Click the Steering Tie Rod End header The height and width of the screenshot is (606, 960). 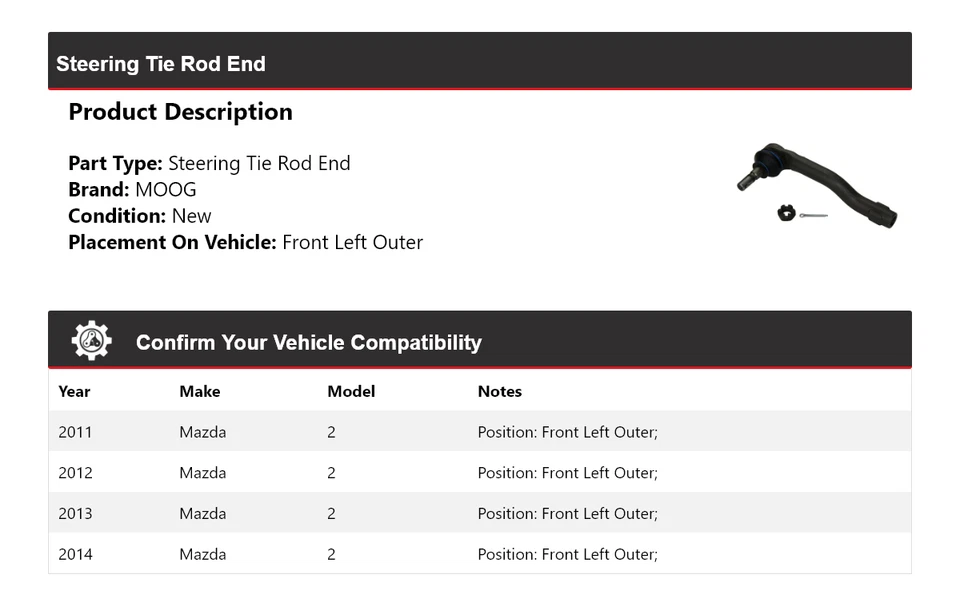pos(161,64)
